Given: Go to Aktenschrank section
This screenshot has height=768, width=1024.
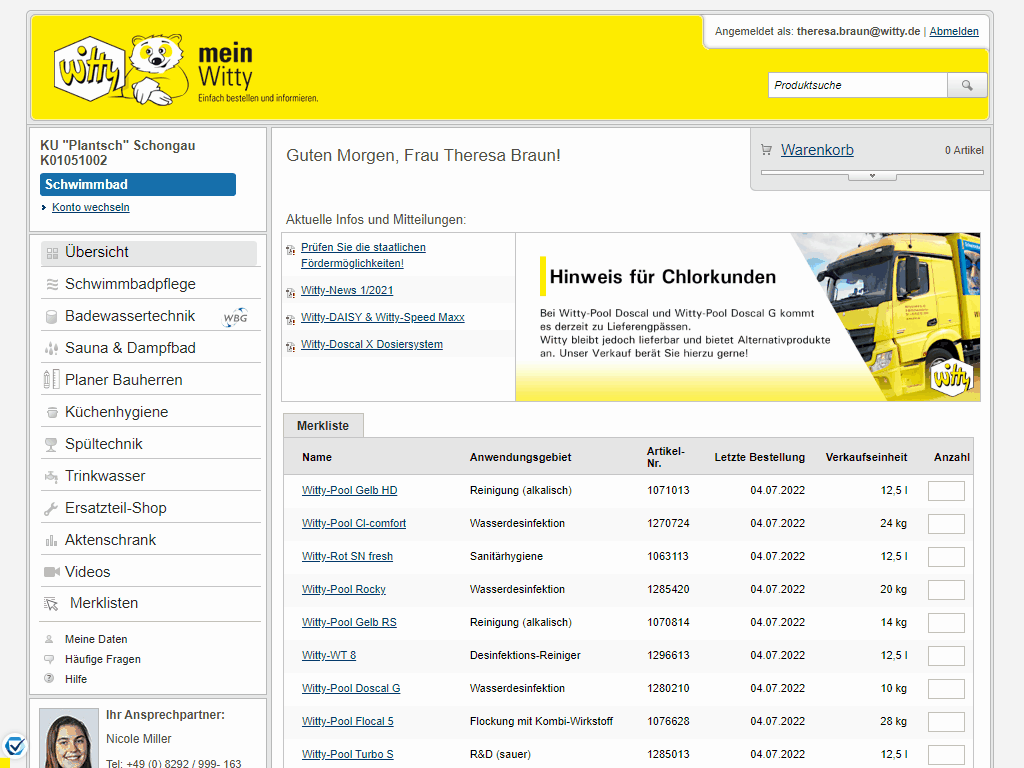Looking at the screenshot, I should tap(110, 540).
